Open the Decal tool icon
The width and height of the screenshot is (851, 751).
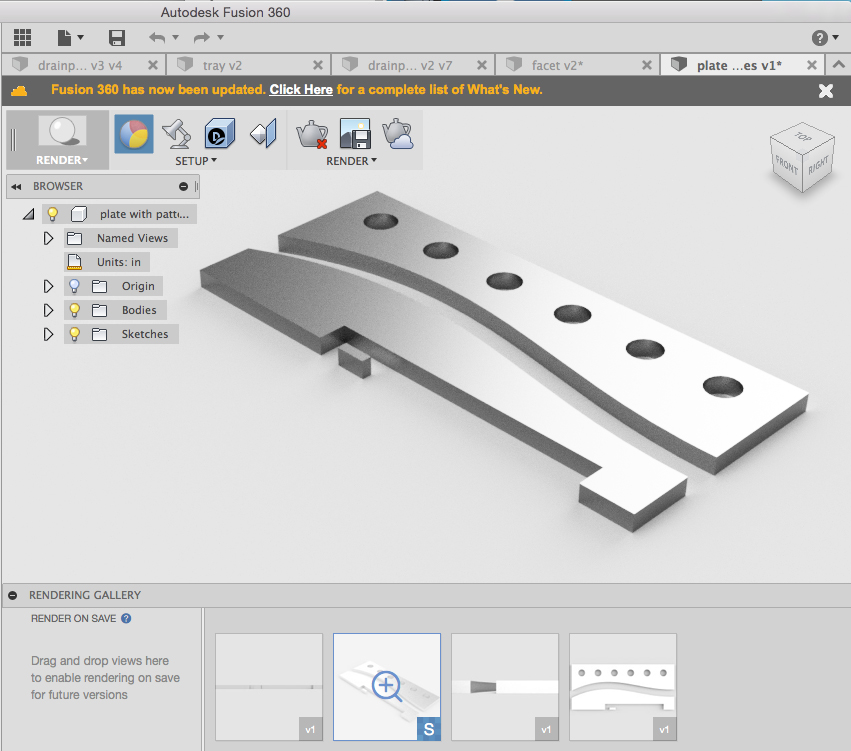[219, 134]
